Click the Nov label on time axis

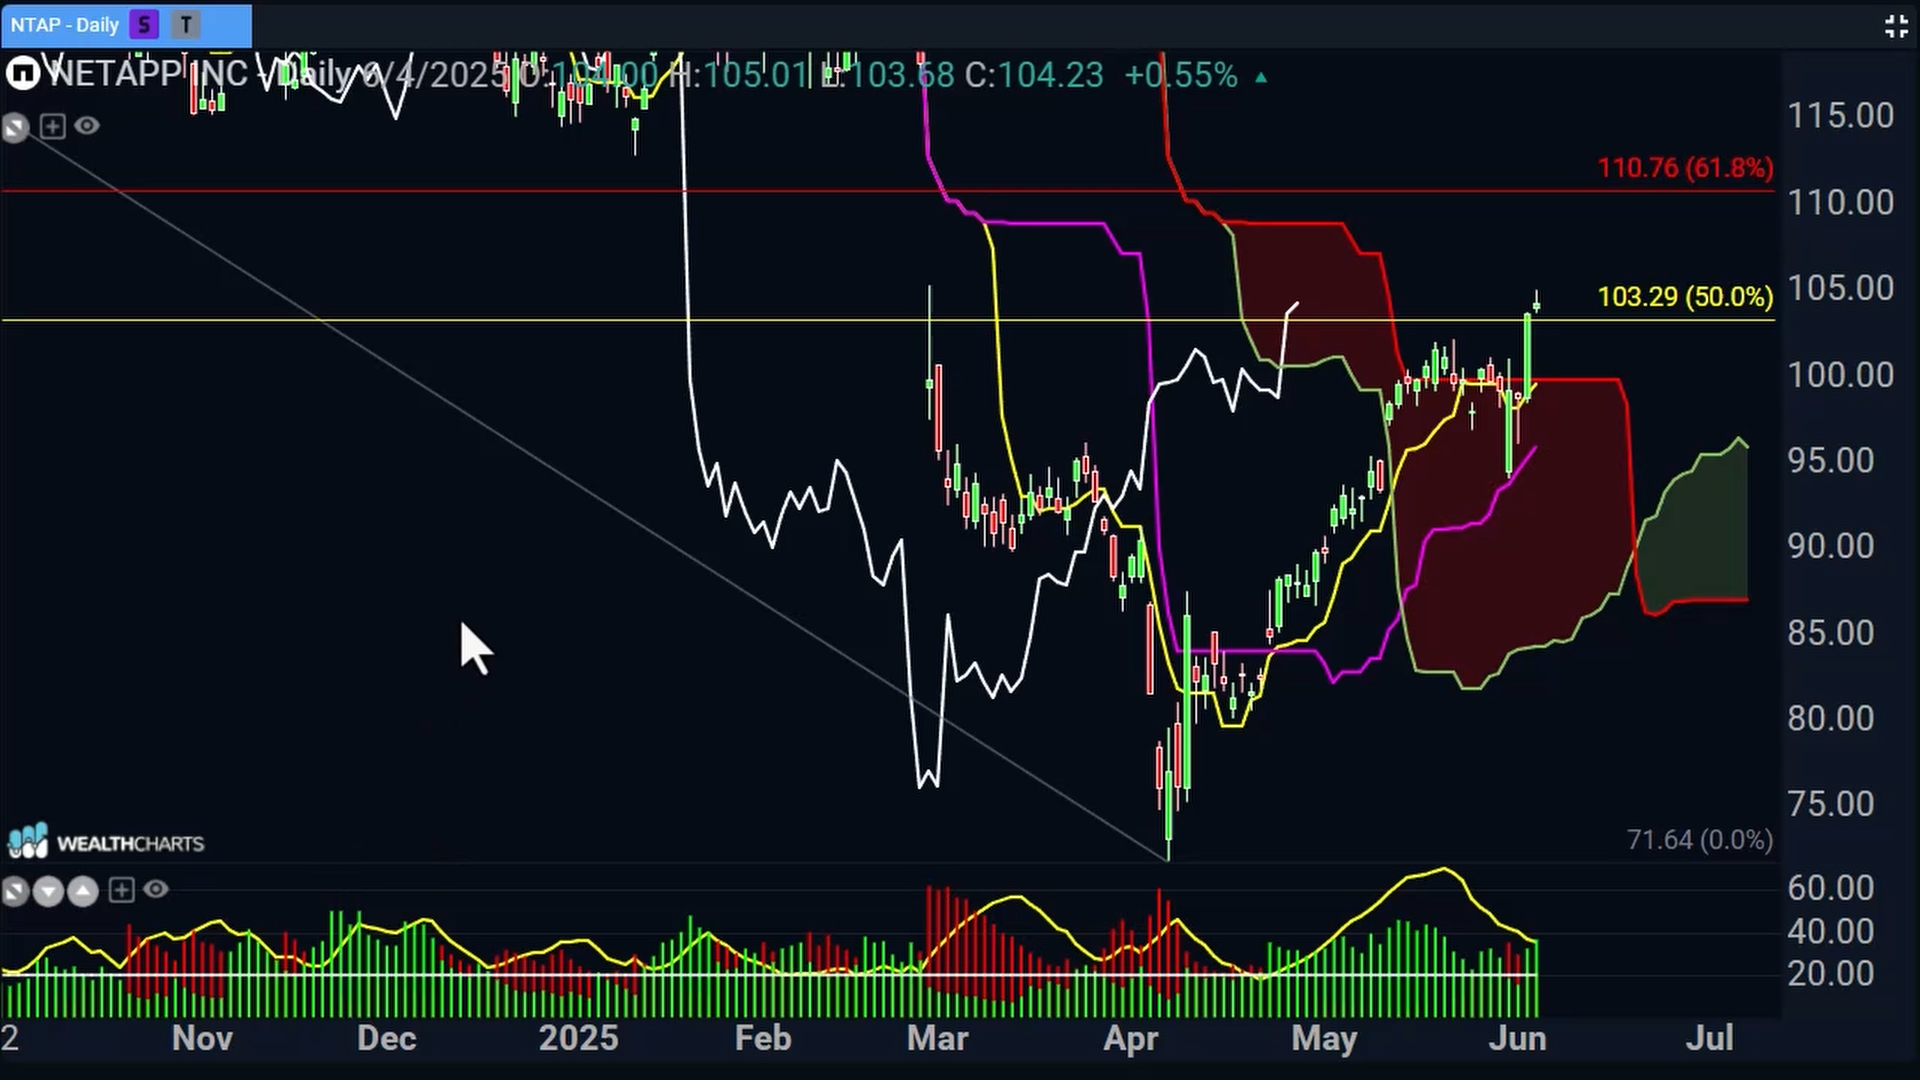pyautogui.click(x=202, y=1038)
